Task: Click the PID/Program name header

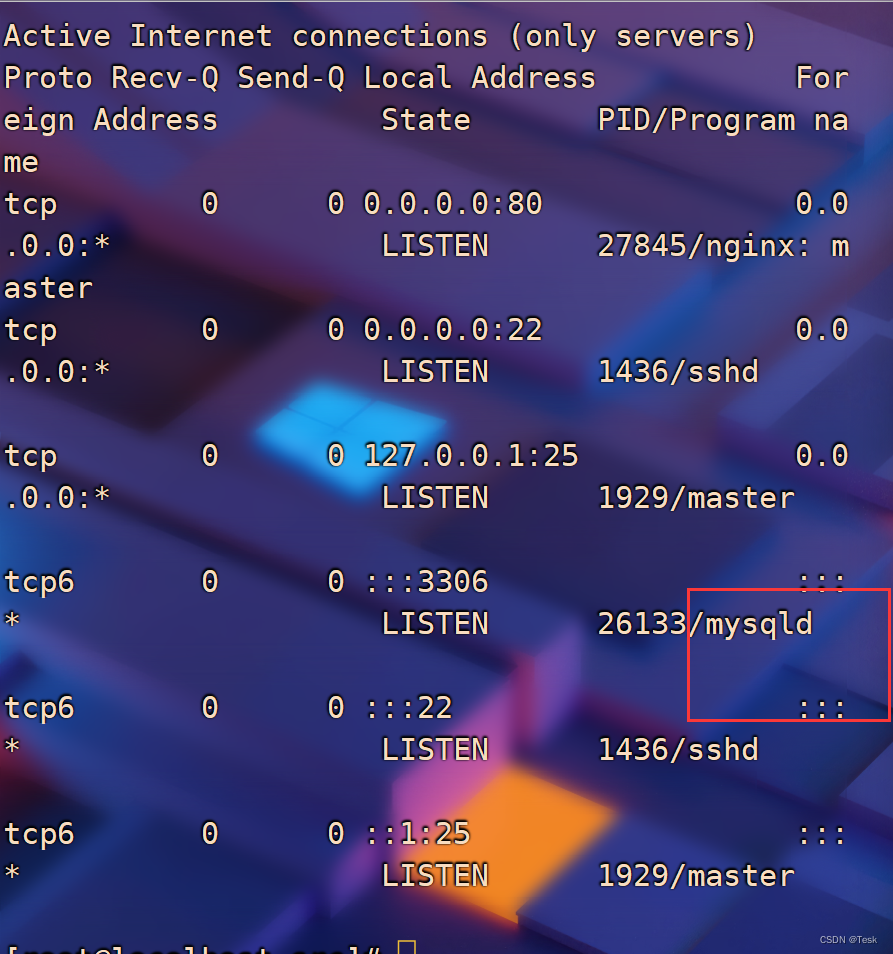Action: (x=722, y=119)
